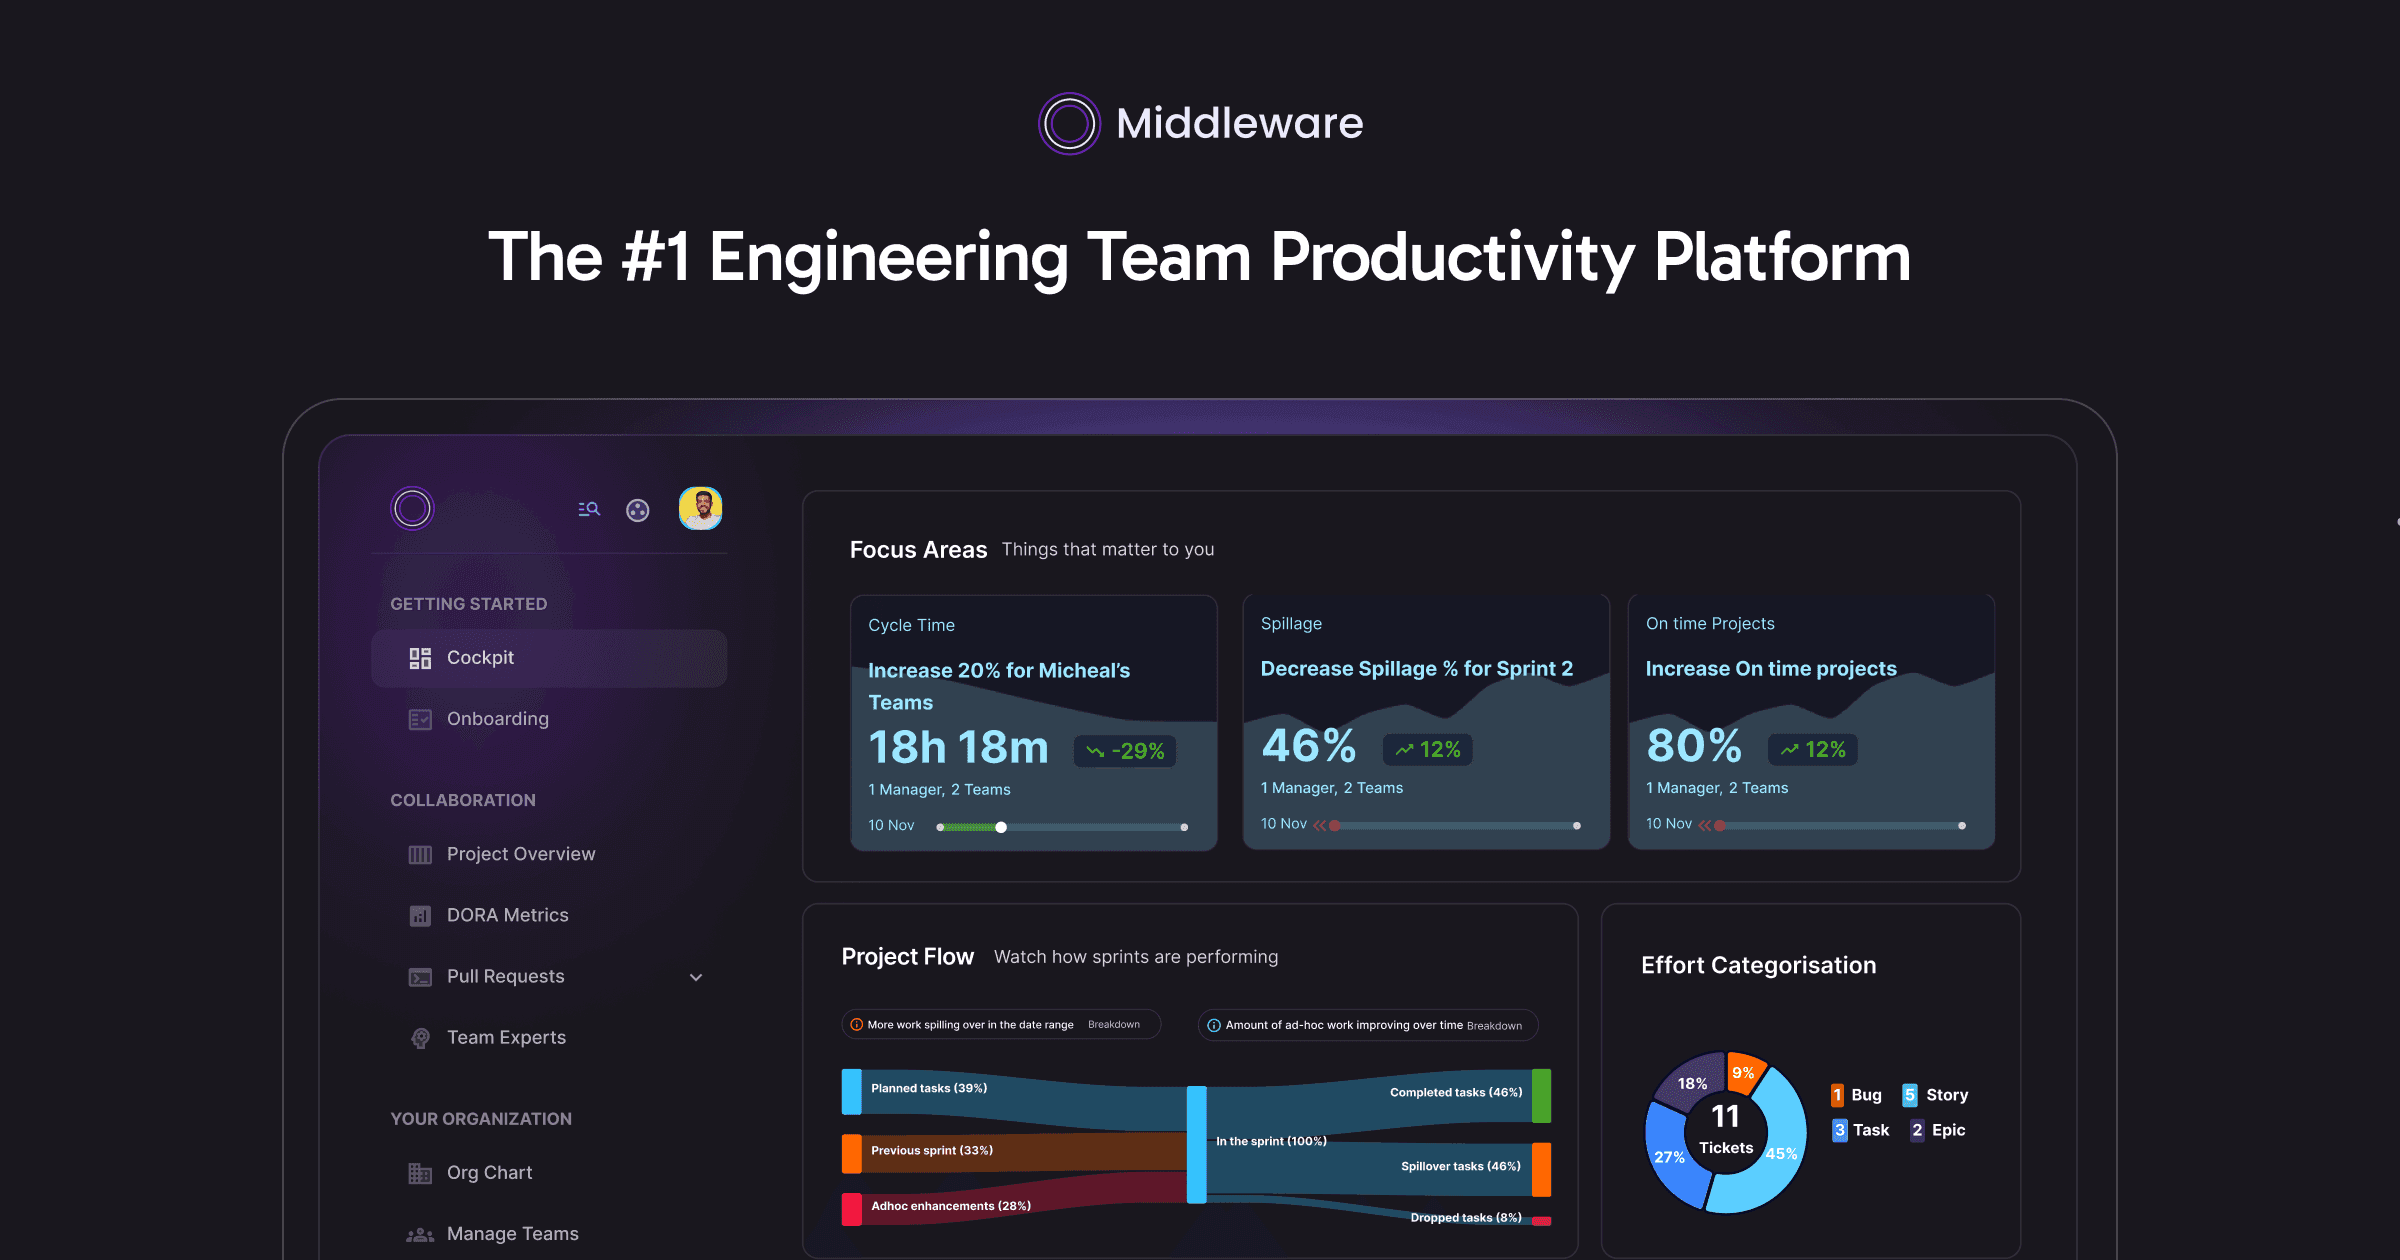Viewport: 2400px width, 1260px height.
Task: Click the On time Projects timeline slider
Action: click(x=1841, y=826)
